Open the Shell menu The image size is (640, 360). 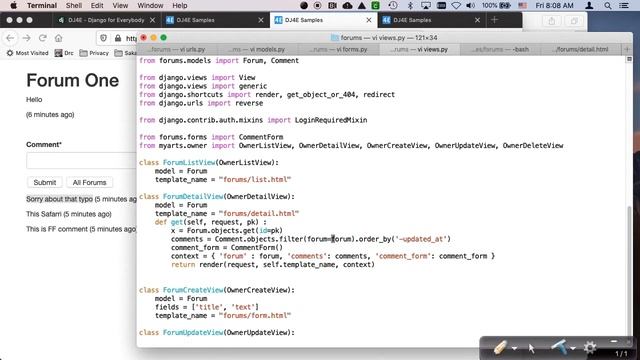click(x=74, y=6)
